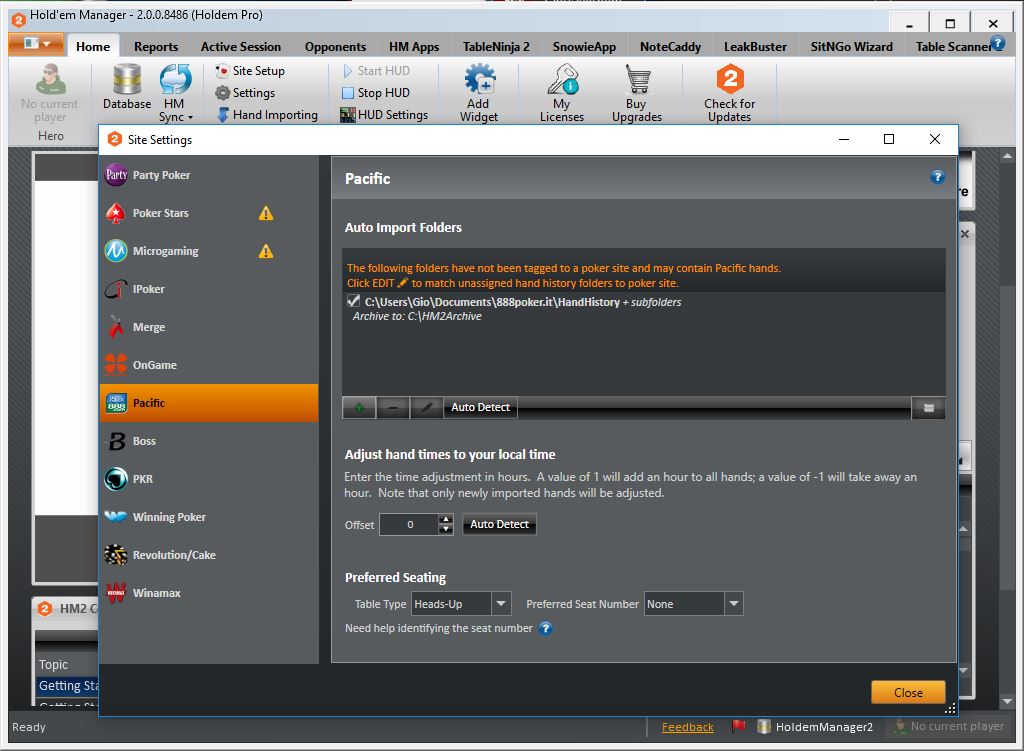Open the TableNinja 2 tab
Screen dimensions: 1024x751
click(496, 46)
